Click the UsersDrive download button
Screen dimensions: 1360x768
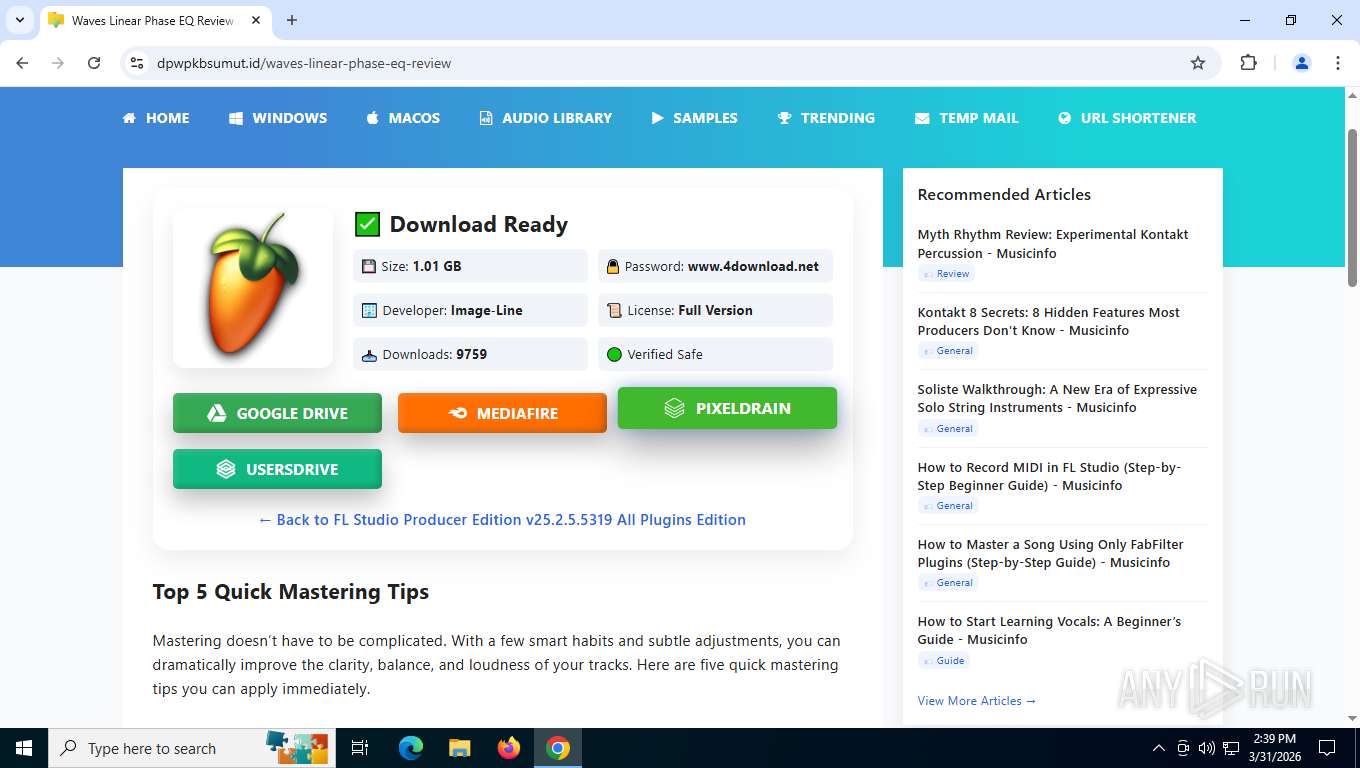pyautogui.click(x=277, y=469)
